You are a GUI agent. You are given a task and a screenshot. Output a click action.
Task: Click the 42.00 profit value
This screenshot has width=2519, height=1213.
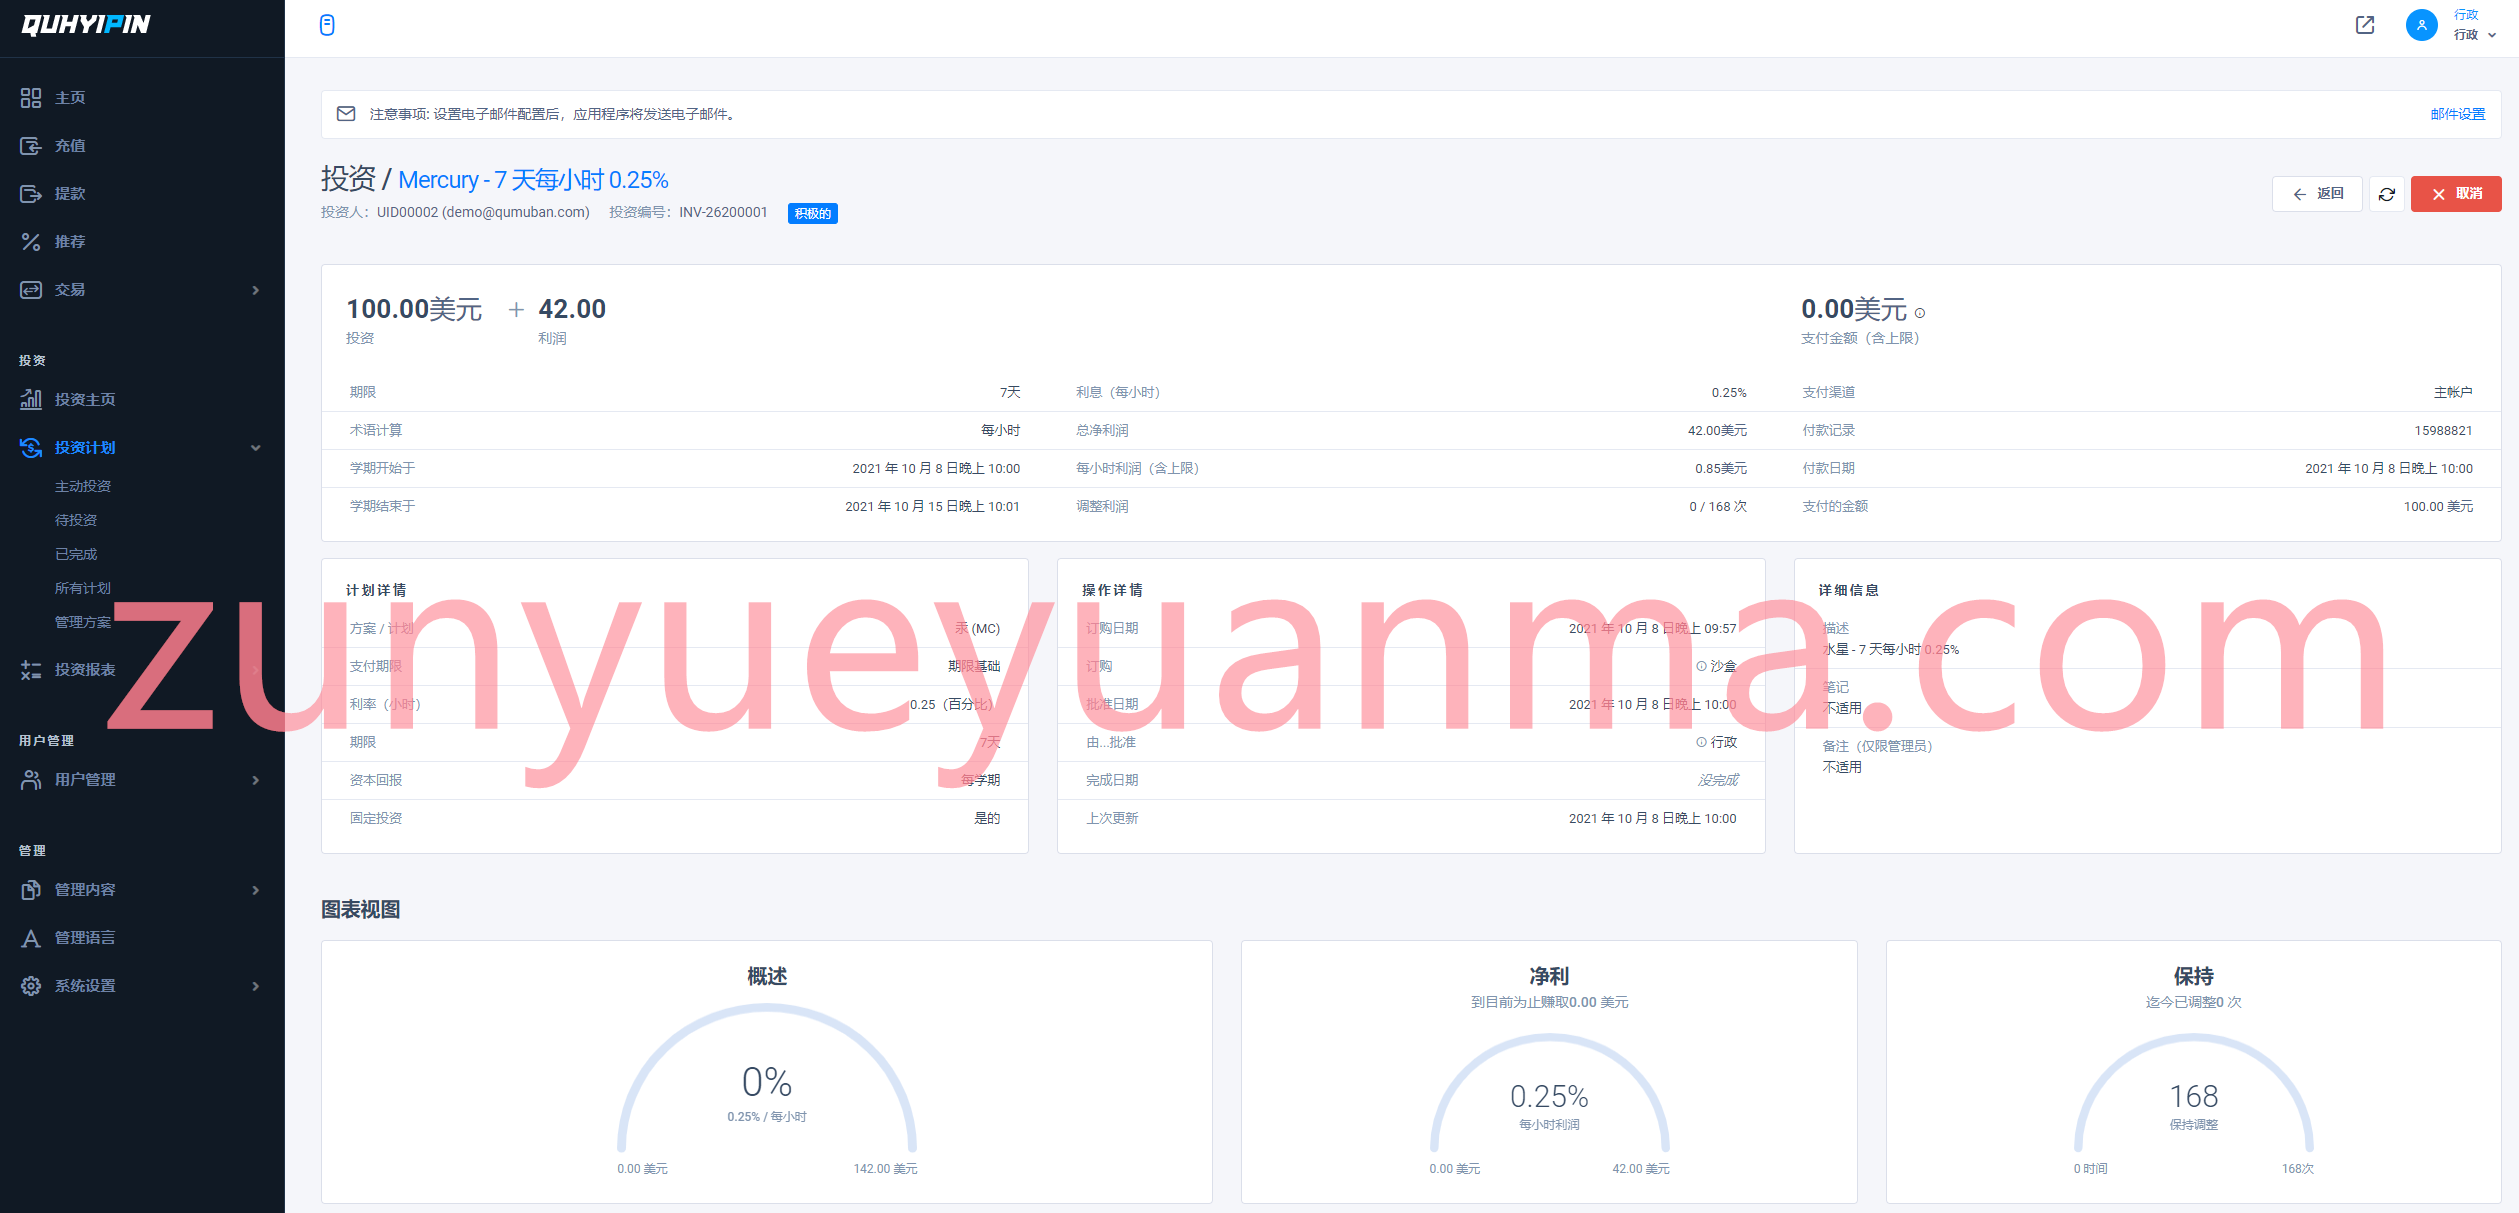pos(572,309)
